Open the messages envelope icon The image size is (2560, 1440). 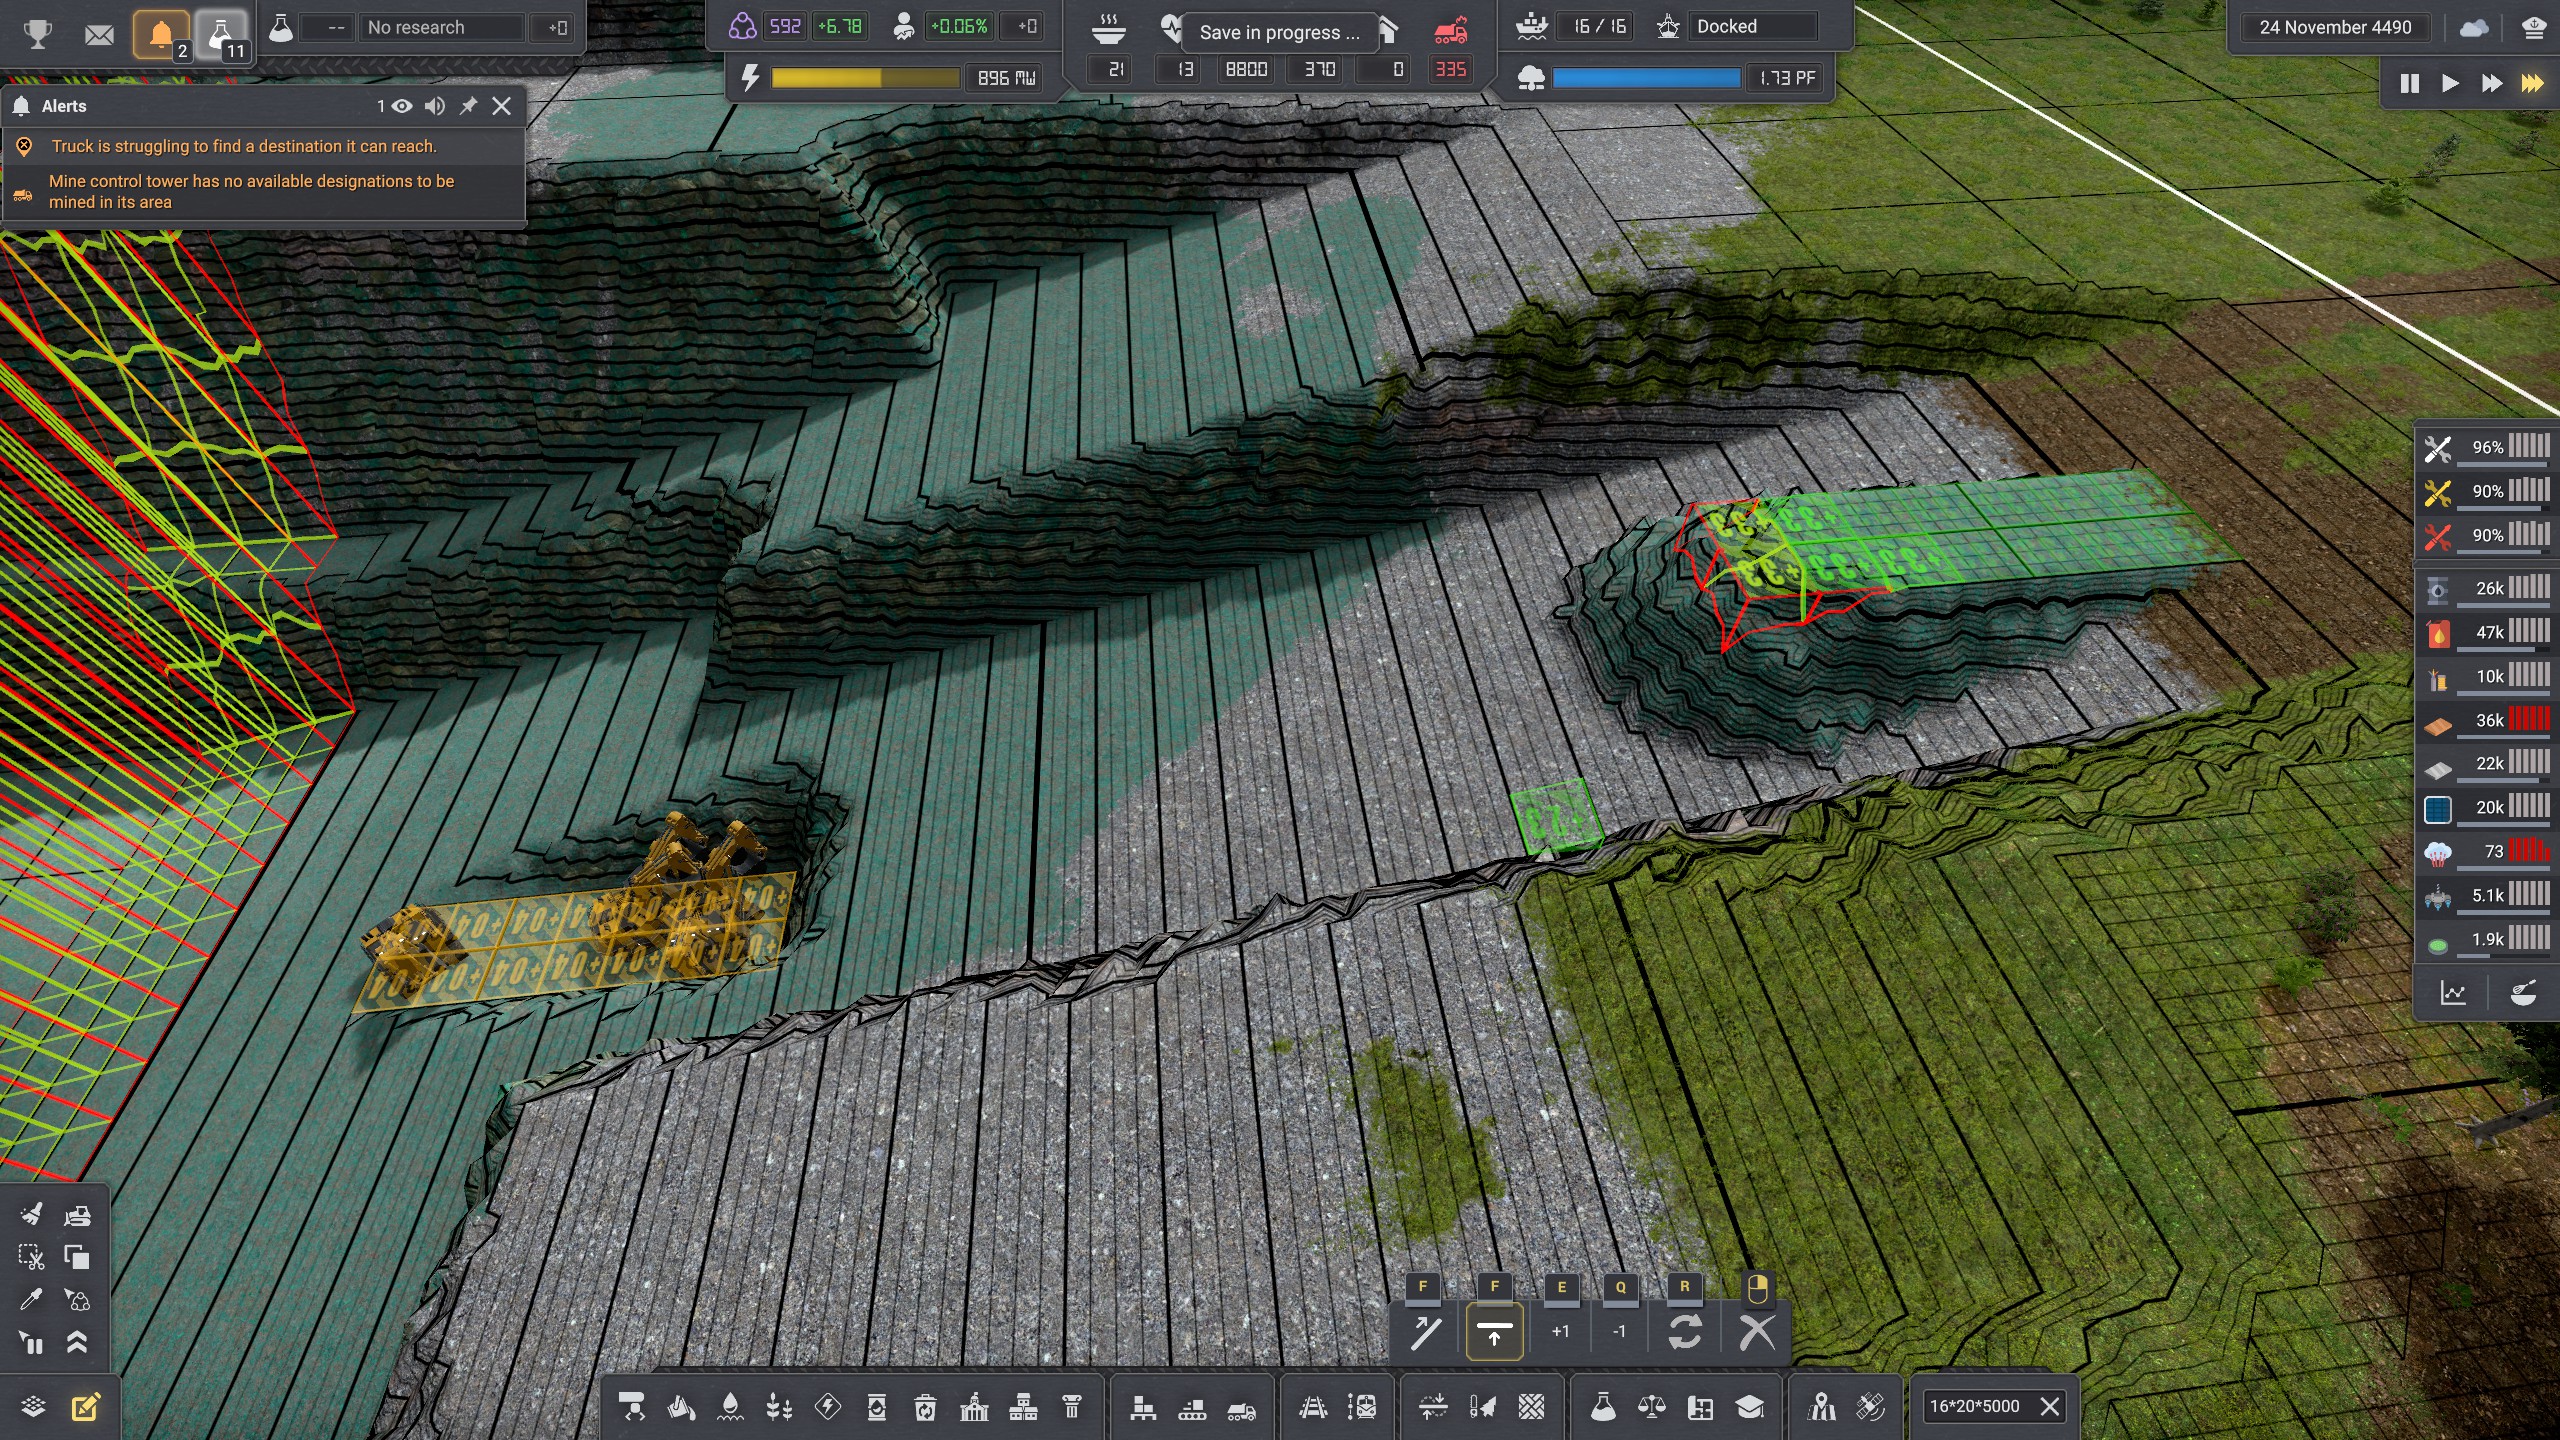[x=99, y=35]
